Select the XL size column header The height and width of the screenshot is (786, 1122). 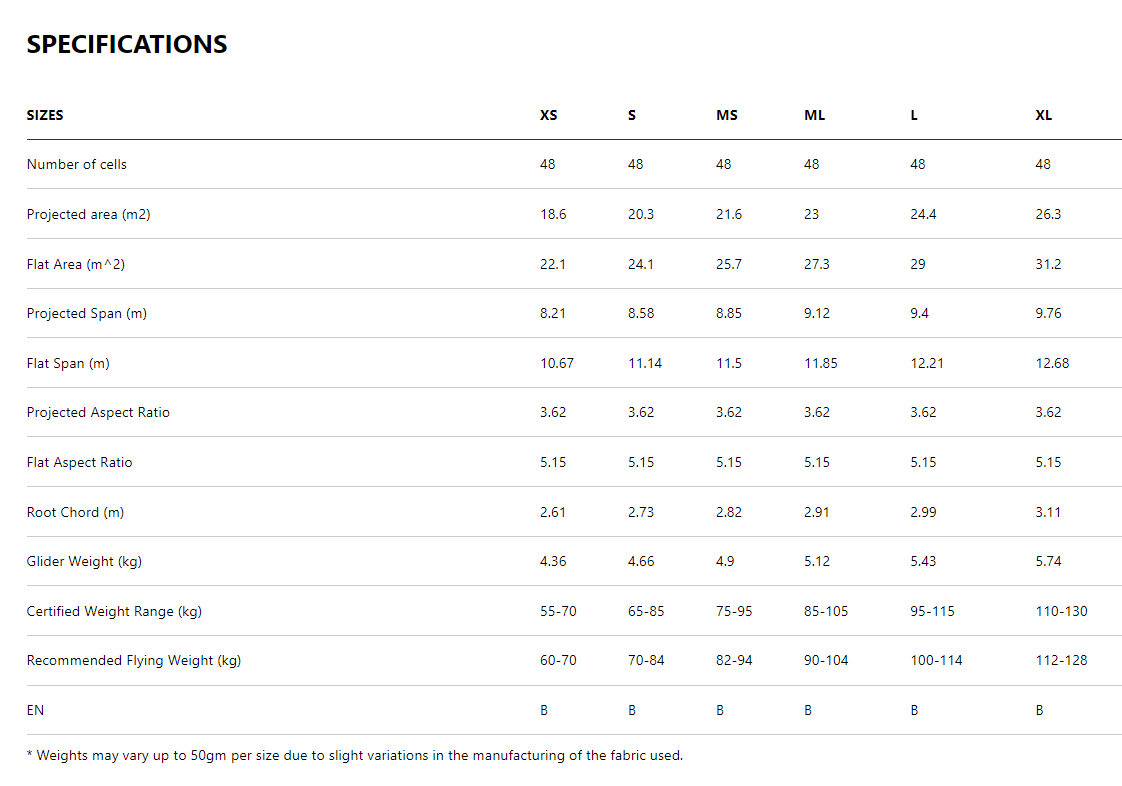point(1044,115)
